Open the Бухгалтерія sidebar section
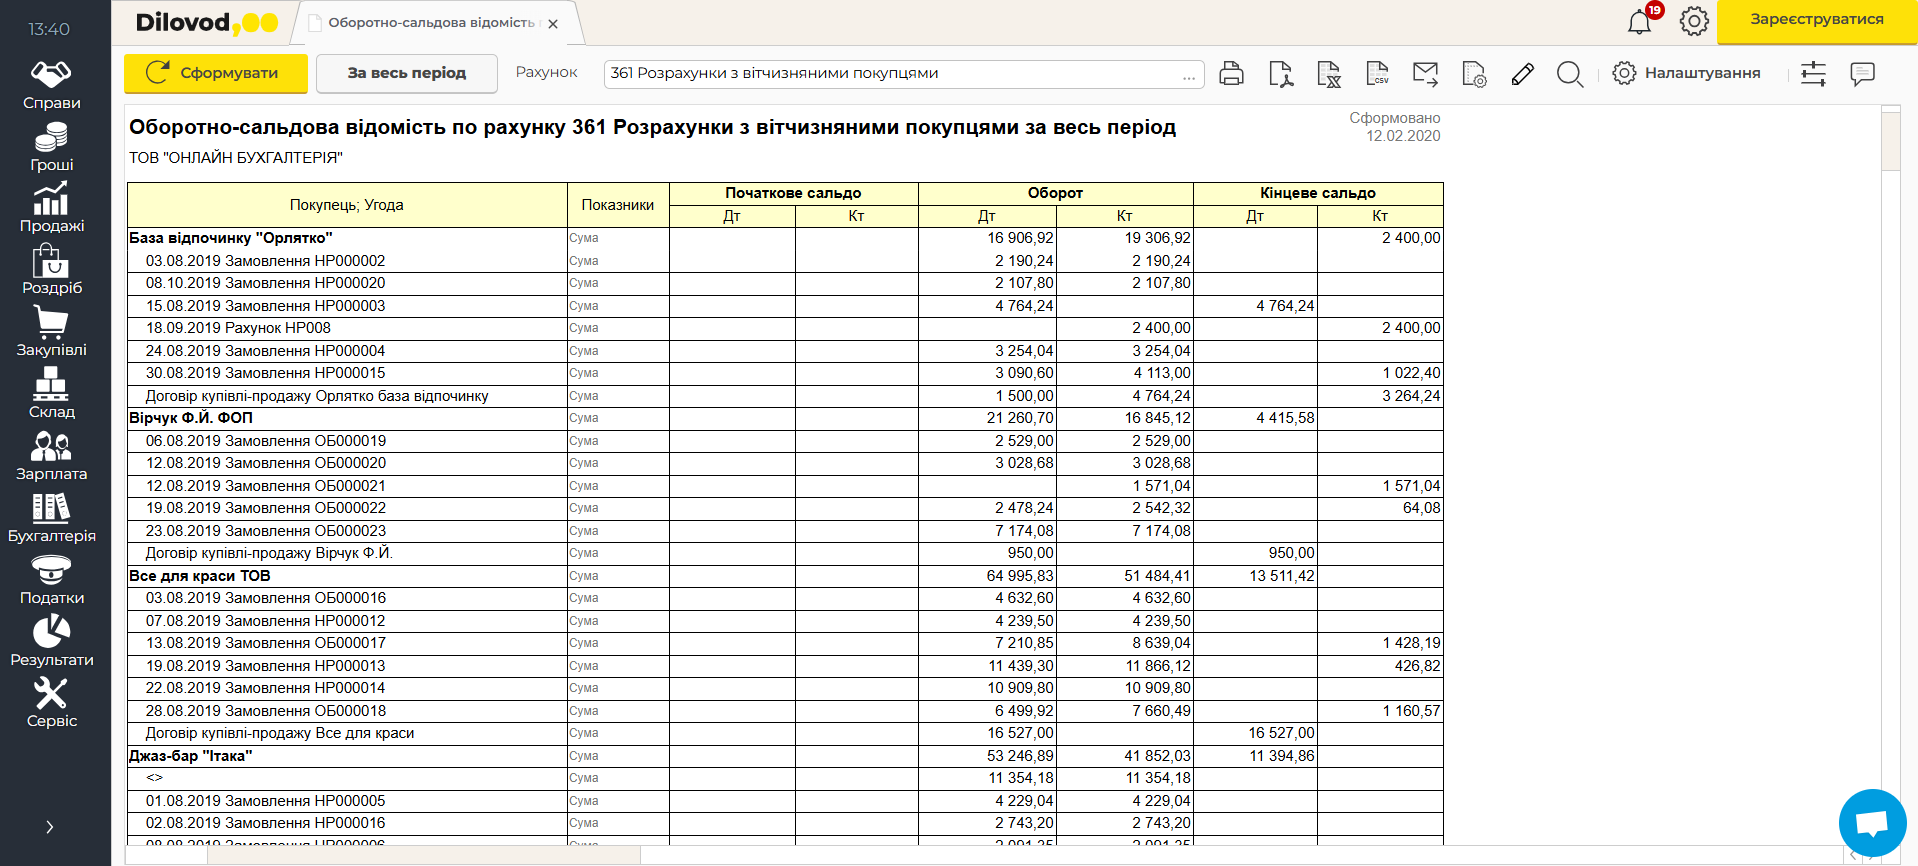1918x866 pixels. click(x=52, y=519)
